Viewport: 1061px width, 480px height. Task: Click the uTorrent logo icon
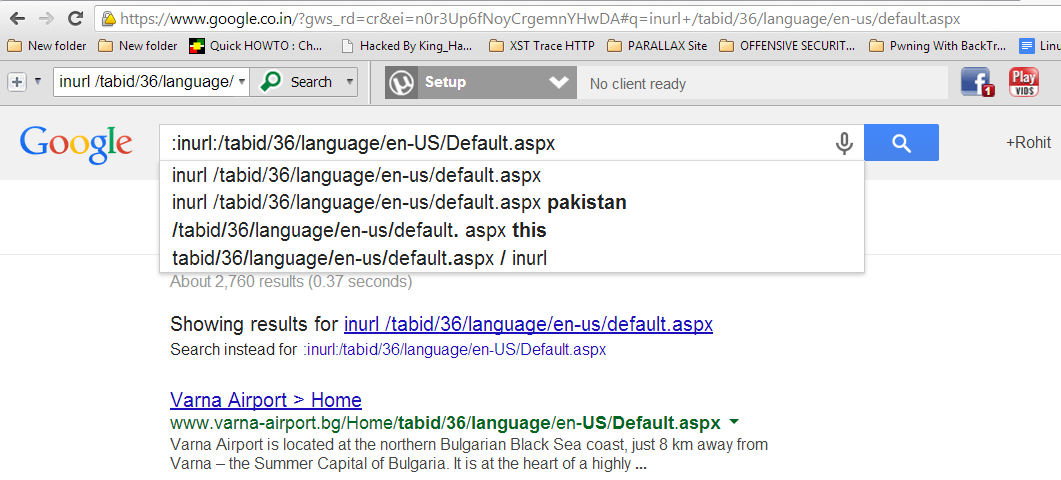click(402, 83)
